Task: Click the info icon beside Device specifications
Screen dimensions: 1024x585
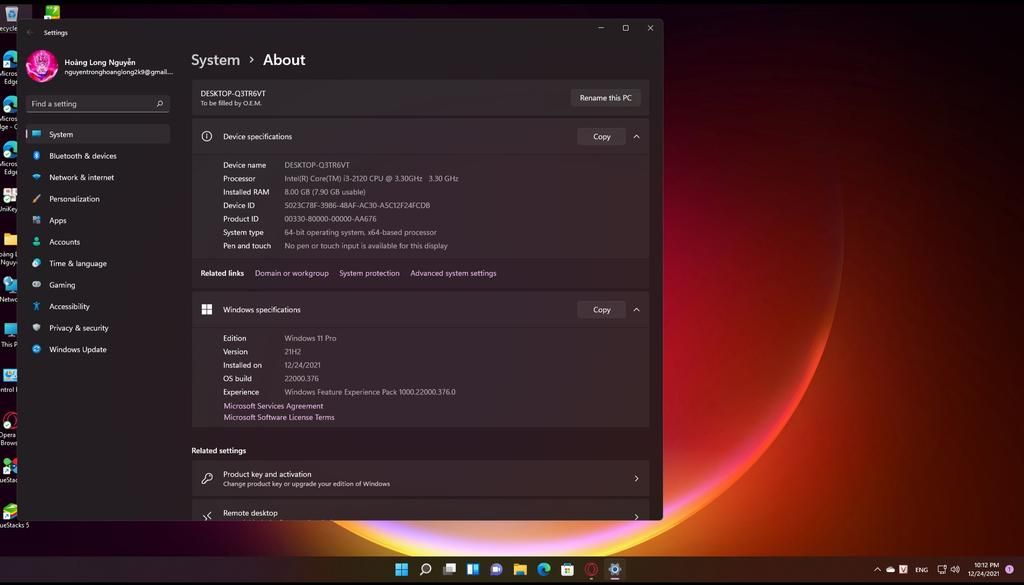Action: (x=207, y=136)
